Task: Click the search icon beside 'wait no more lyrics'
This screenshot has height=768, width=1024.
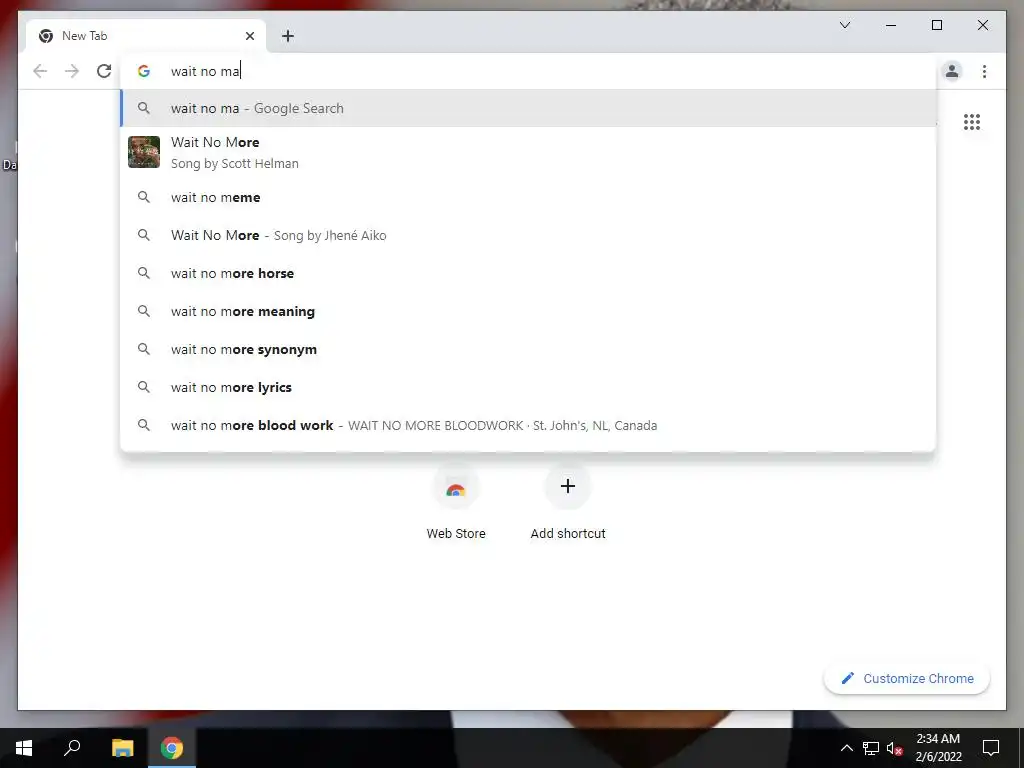Action: [x=144, y=387]
